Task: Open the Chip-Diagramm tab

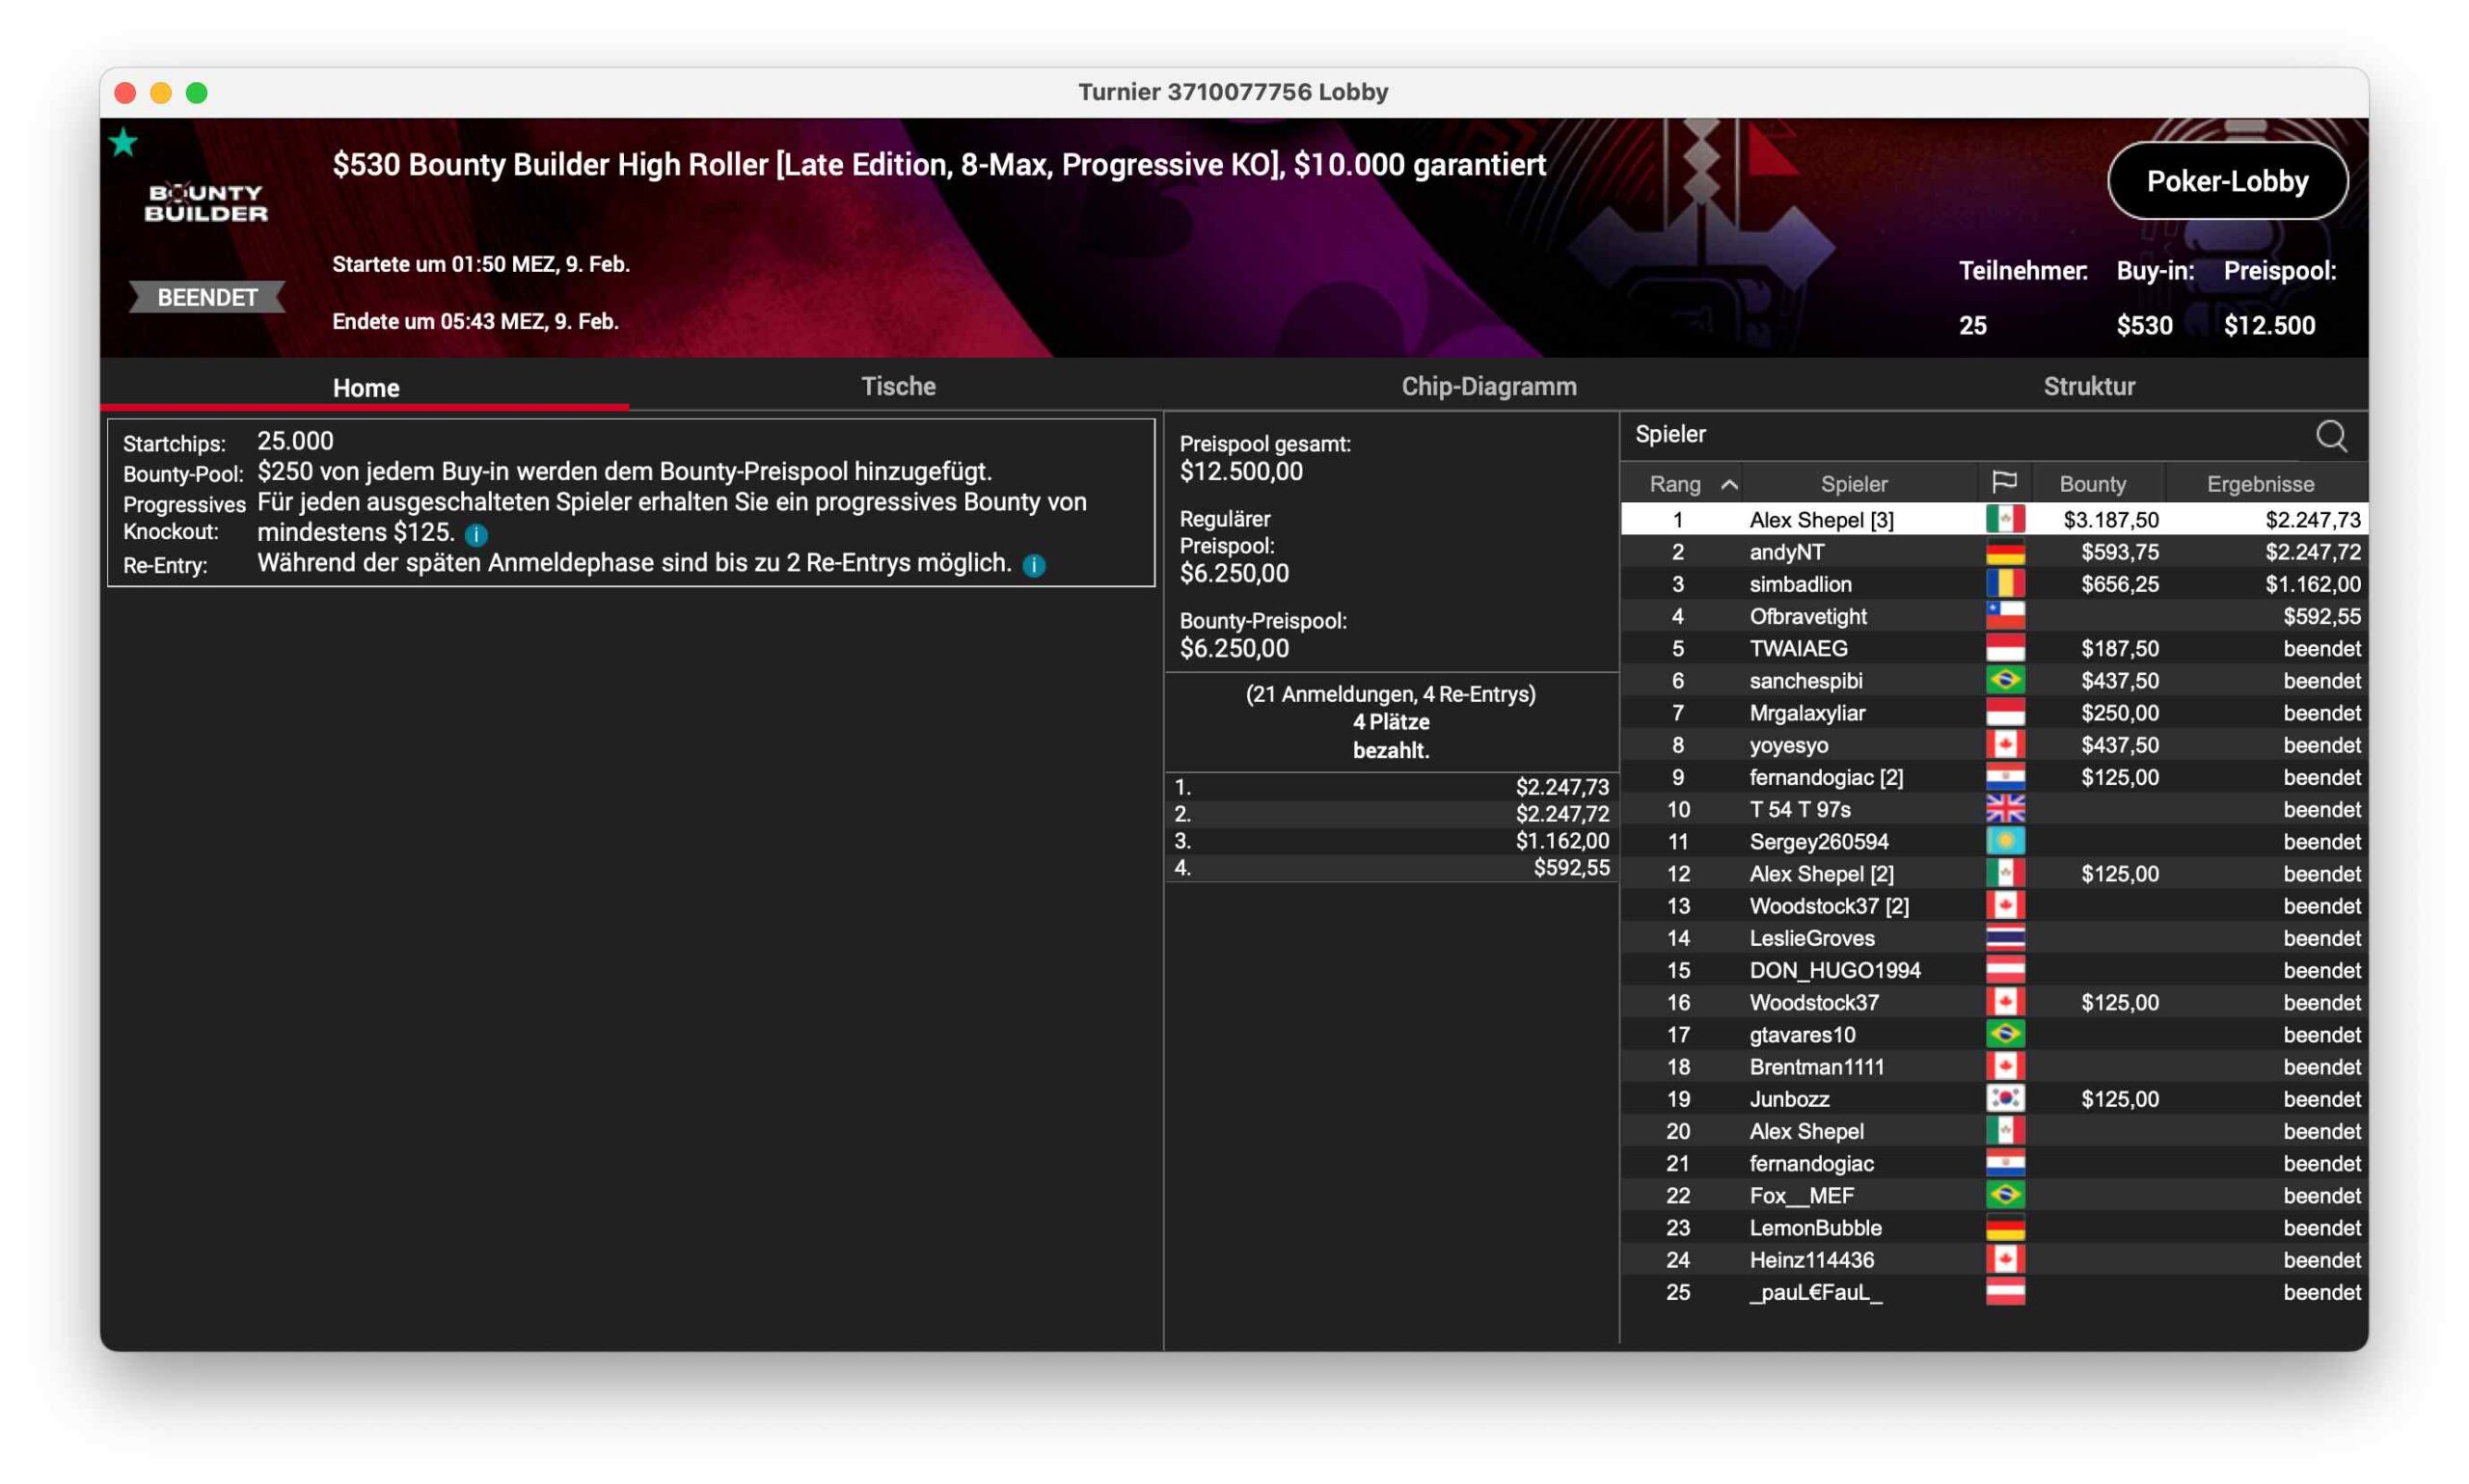Action: (x=1488, y=386)
